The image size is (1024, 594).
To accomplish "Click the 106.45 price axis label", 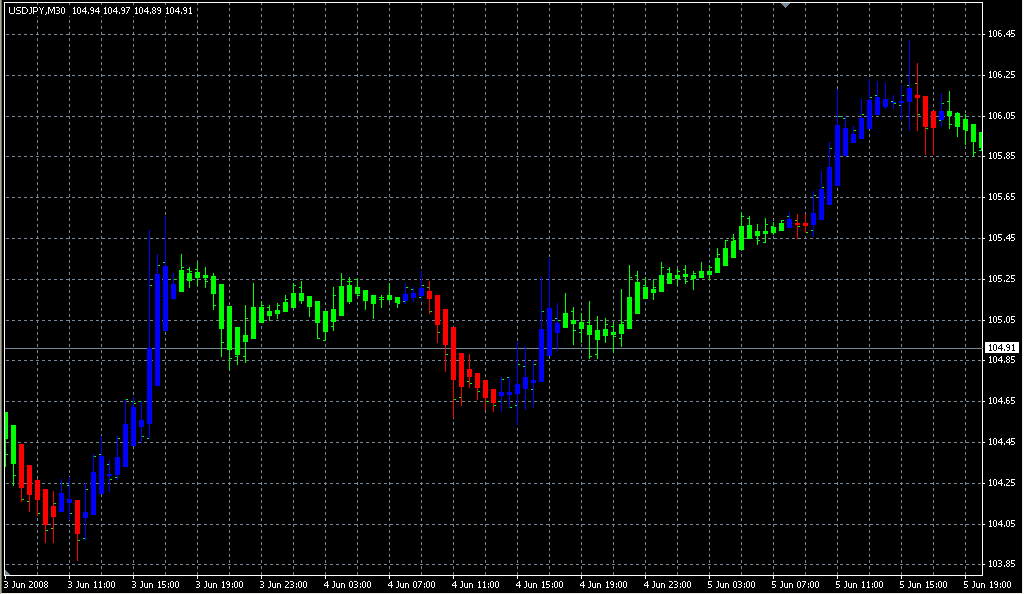I will (1002, 34).
